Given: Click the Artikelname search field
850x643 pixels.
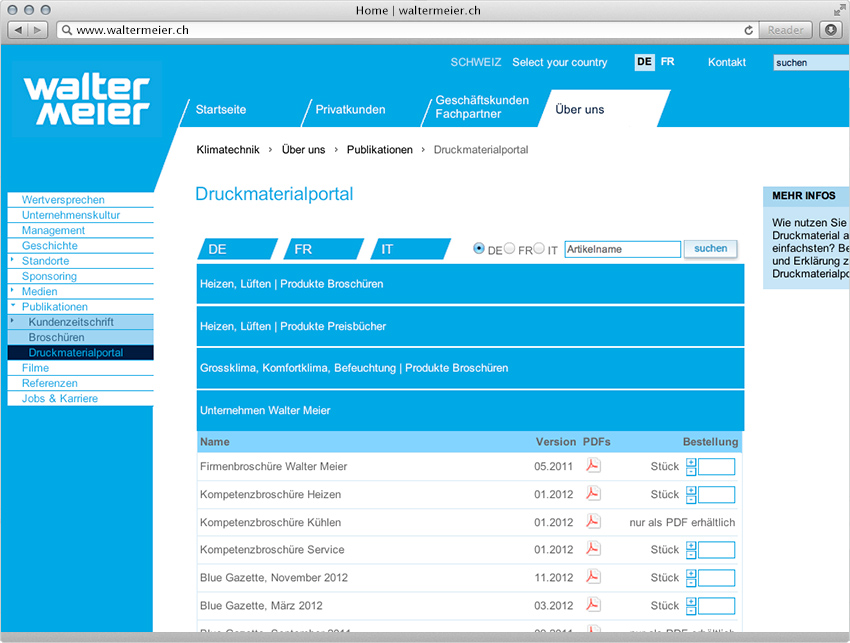Looking at the screenshot, I should tap(622, 249).
